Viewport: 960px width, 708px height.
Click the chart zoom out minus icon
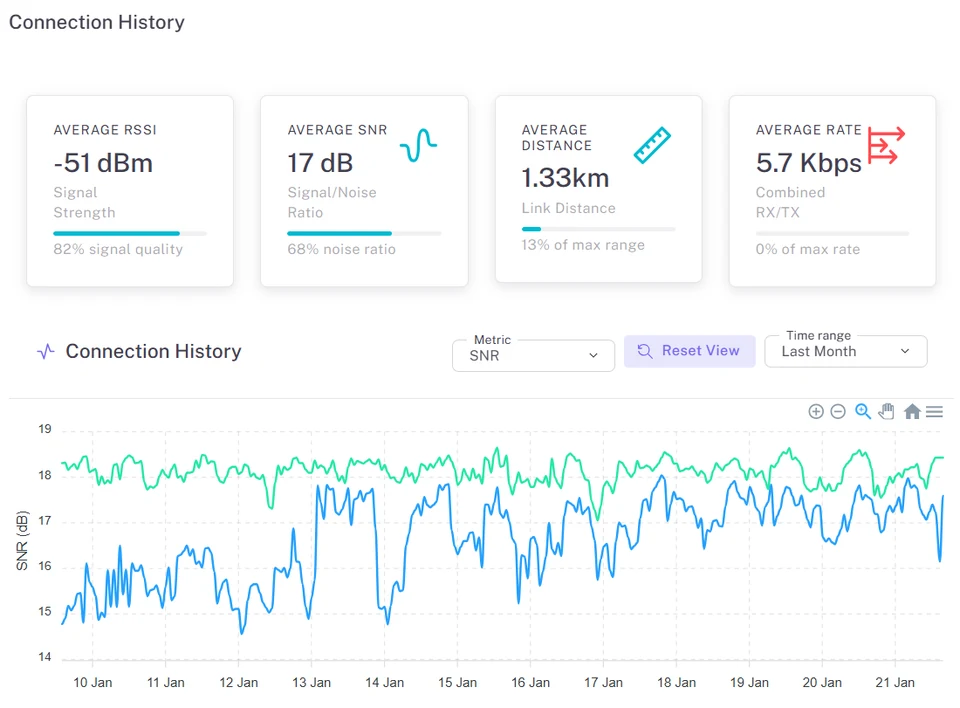pos(838,412)
